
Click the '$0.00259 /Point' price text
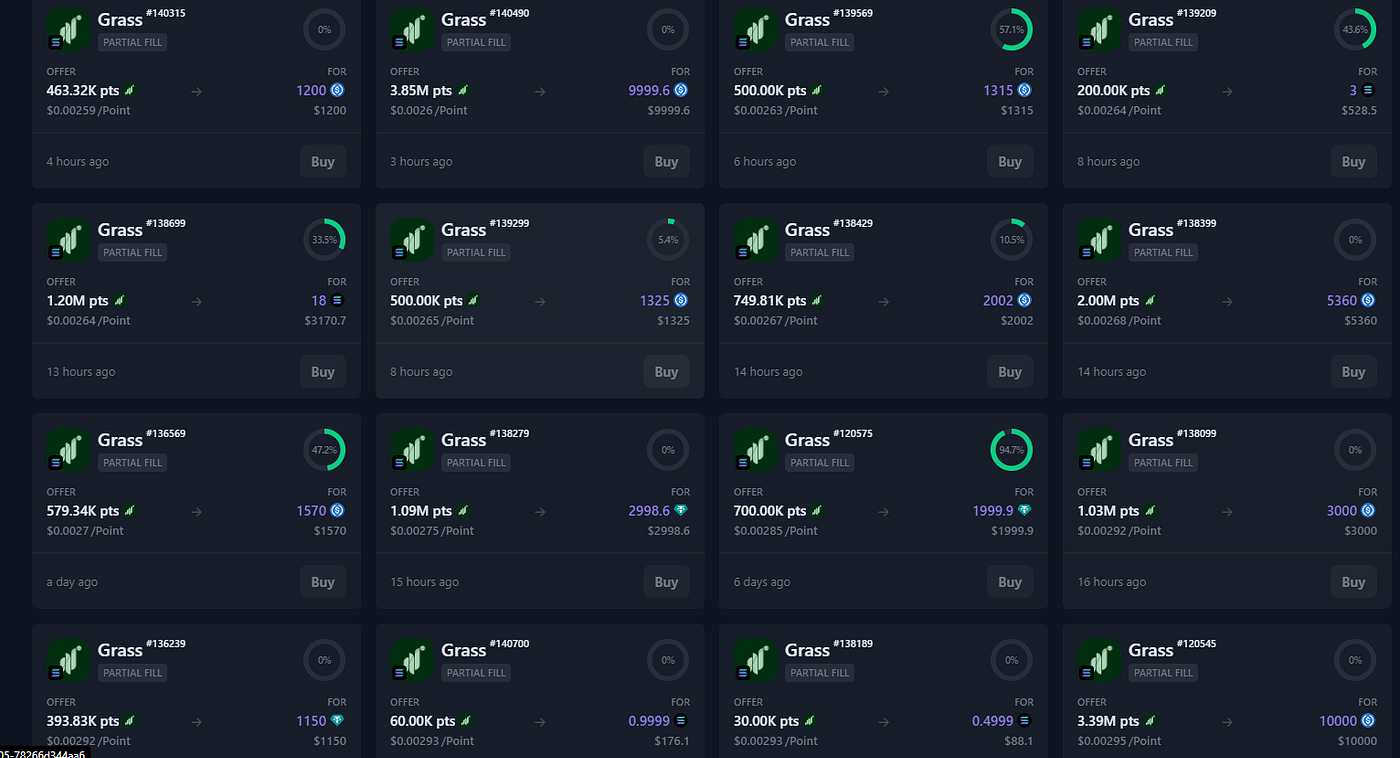(89, 110)
